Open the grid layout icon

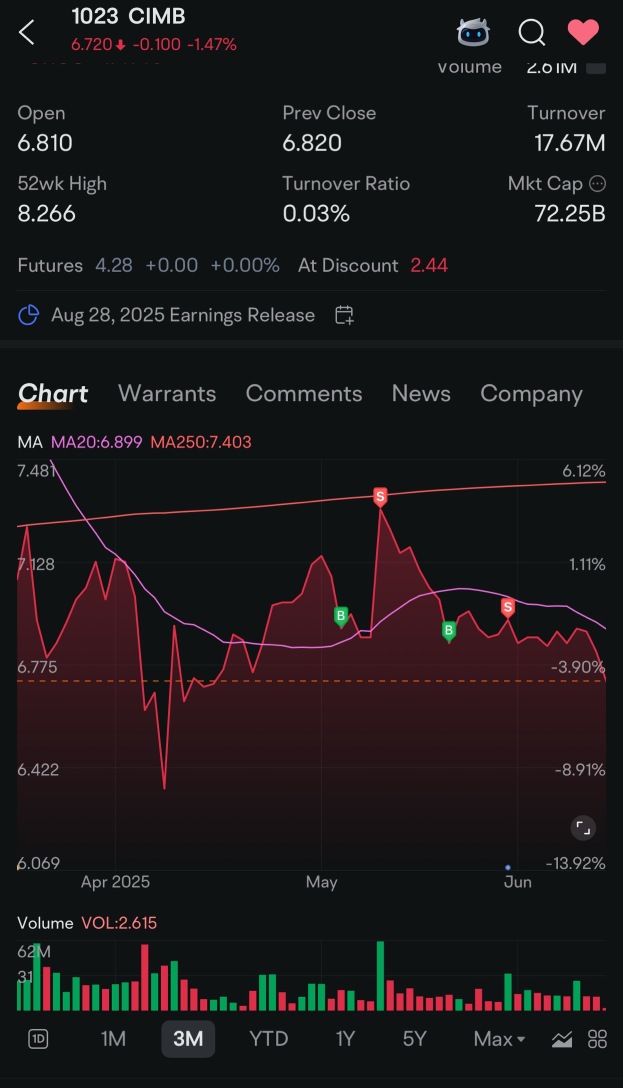(597, 1039)
